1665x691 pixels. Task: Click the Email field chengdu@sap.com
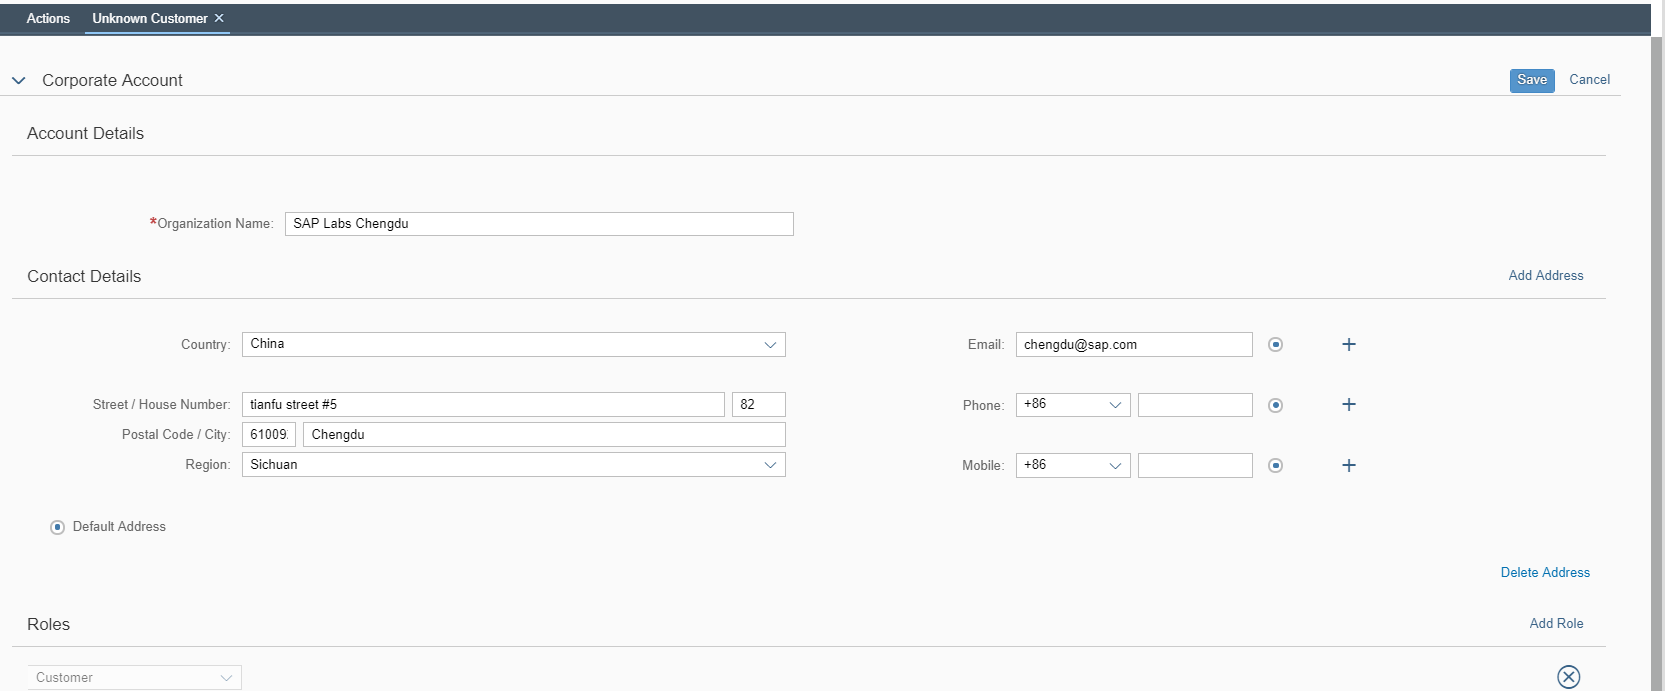coord(1134,344)
